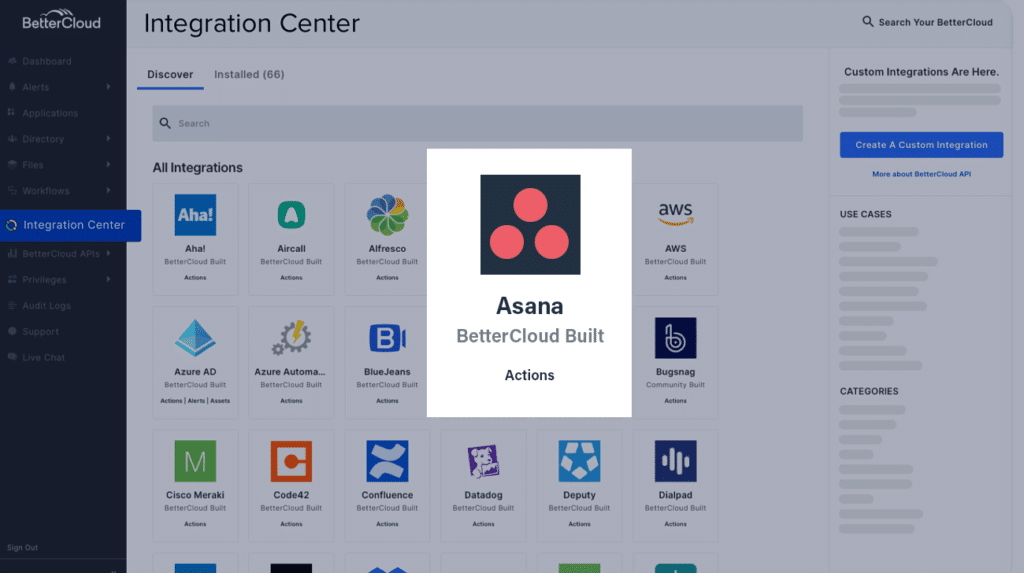Viewport: 1024px width, 573px height.
Task: Click the Bugsnag integration logo
Action: (x=675, y=338)
